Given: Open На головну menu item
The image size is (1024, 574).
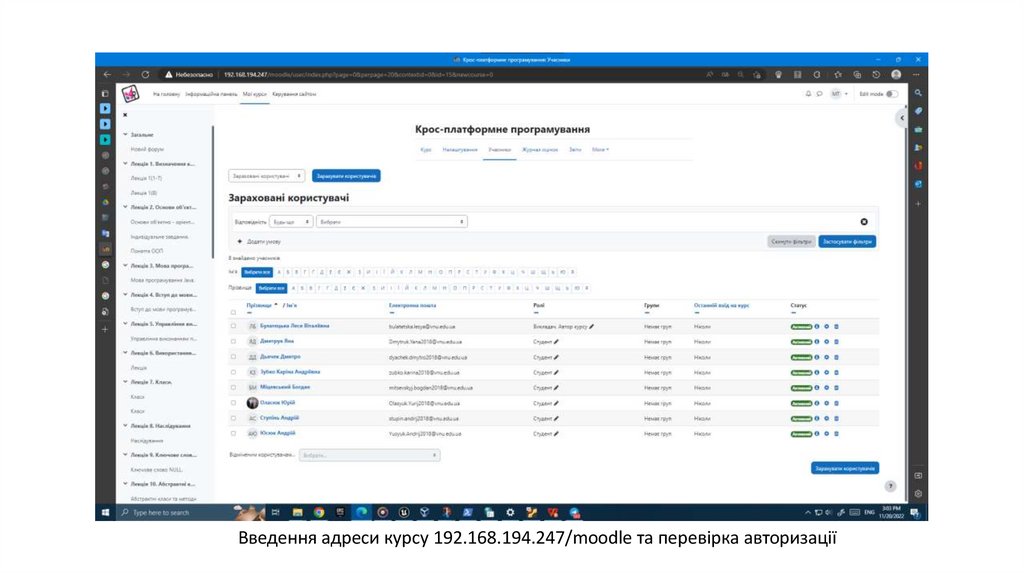Looking at the screenshot, I should (166, 94).
